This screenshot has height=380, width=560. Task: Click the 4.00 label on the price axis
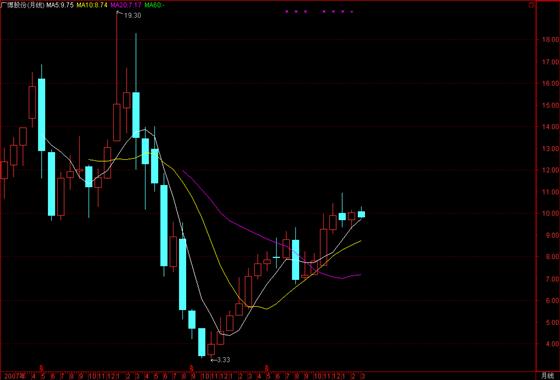pyautogui.click(x=552, y=344)
